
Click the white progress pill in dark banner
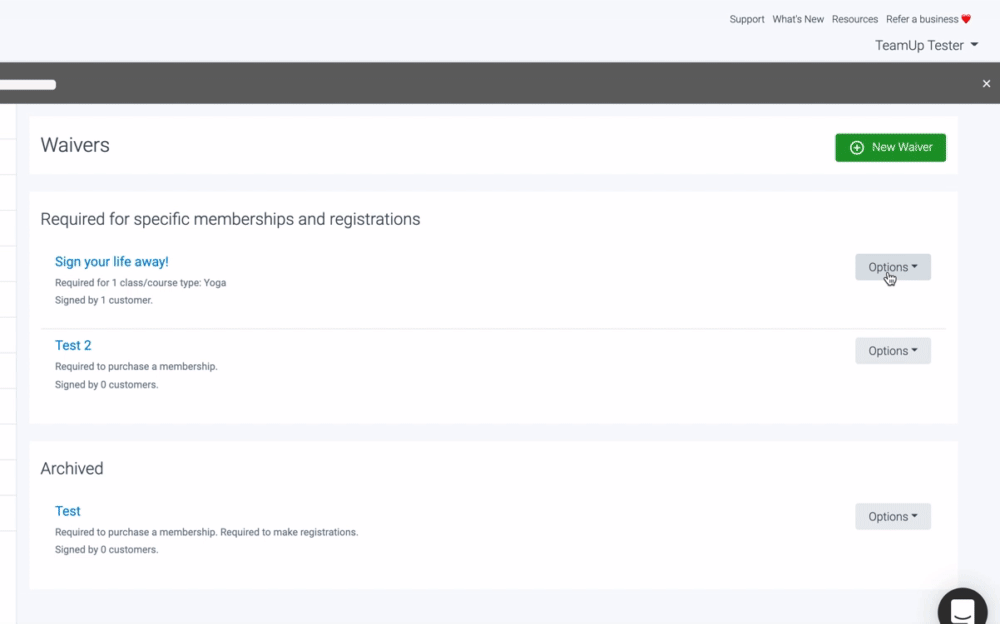tap(27, 85)
